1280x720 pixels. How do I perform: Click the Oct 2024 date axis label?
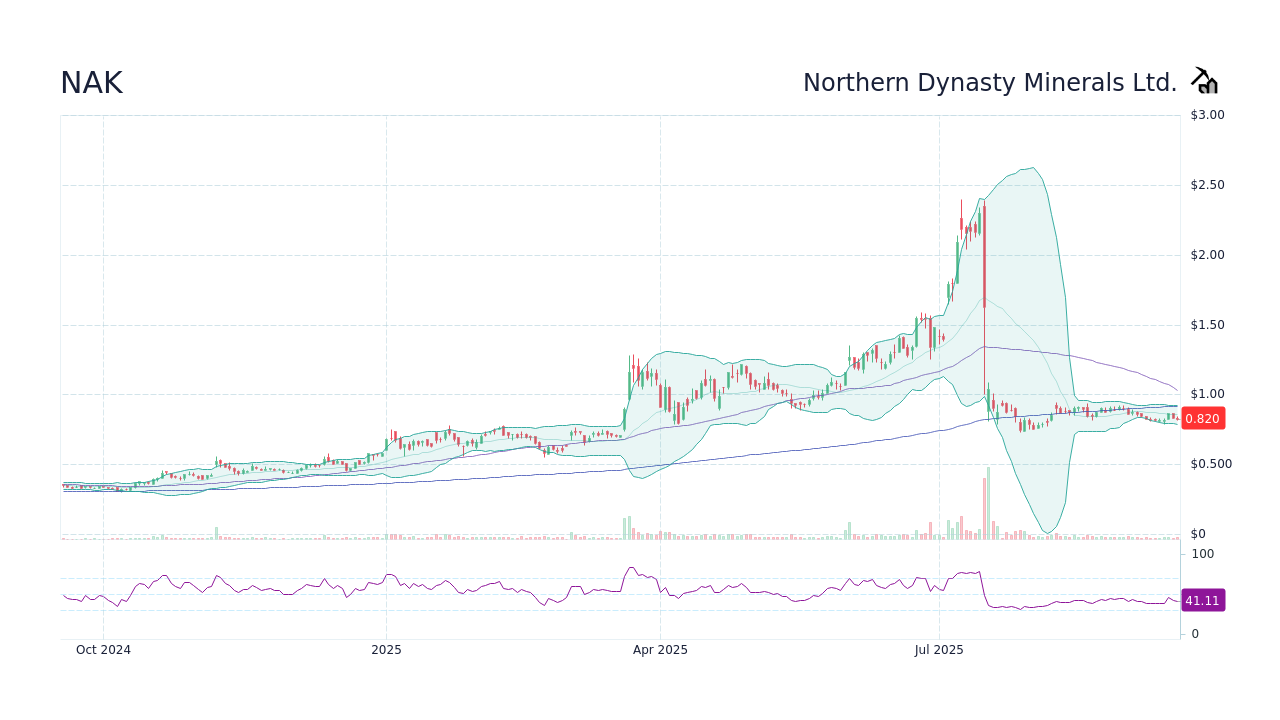[x=103, y=650]
